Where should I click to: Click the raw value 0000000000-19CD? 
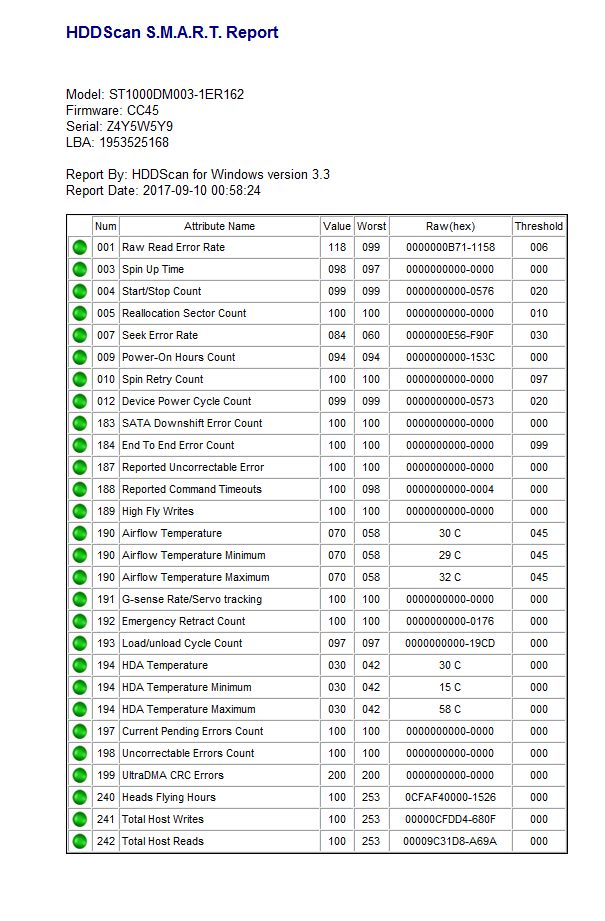click(451, 643)
